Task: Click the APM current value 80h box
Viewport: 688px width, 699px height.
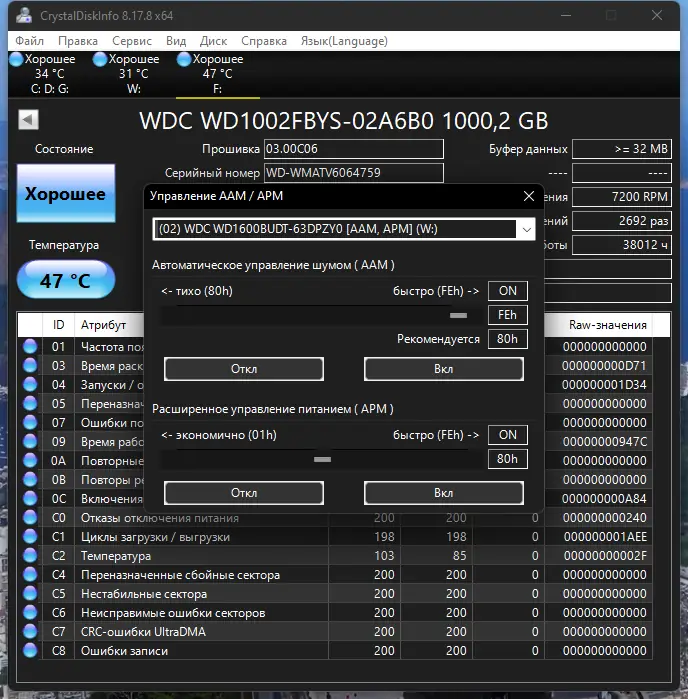Action: (508, 459)
